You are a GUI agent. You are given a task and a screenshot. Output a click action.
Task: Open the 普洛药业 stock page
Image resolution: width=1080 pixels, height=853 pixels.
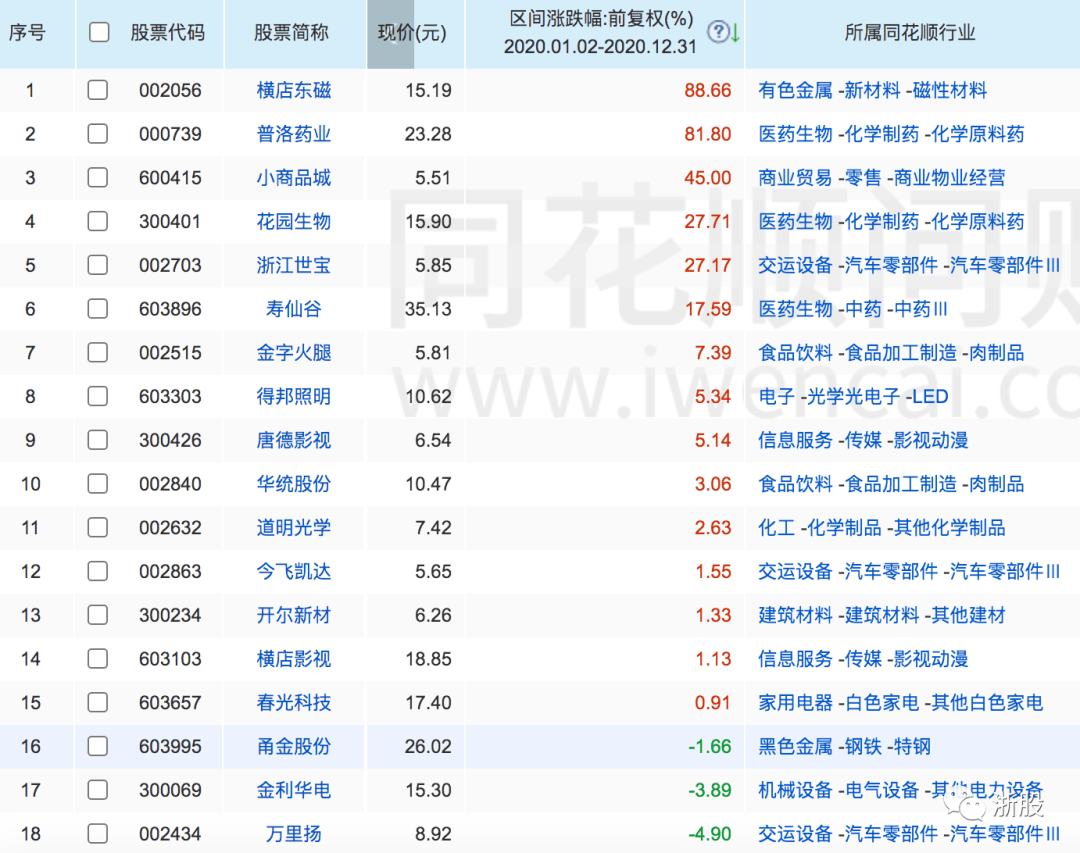(293, 134)
